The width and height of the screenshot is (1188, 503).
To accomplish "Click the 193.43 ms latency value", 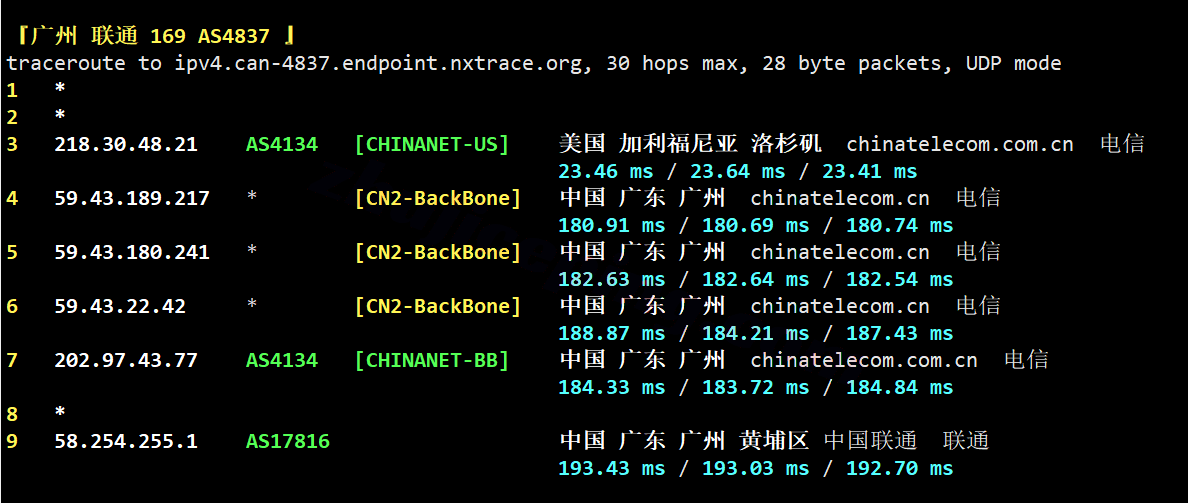I will point(611,468).
